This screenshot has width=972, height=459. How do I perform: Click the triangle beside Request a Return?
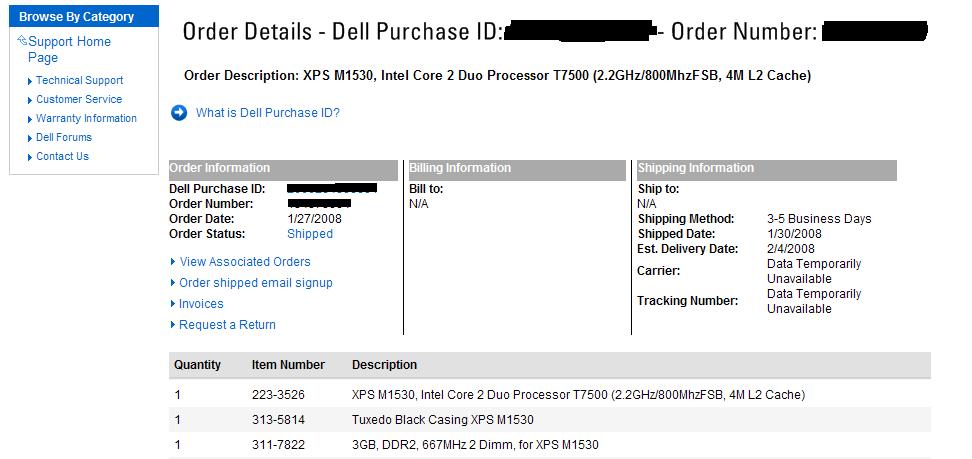click(173, 325)
